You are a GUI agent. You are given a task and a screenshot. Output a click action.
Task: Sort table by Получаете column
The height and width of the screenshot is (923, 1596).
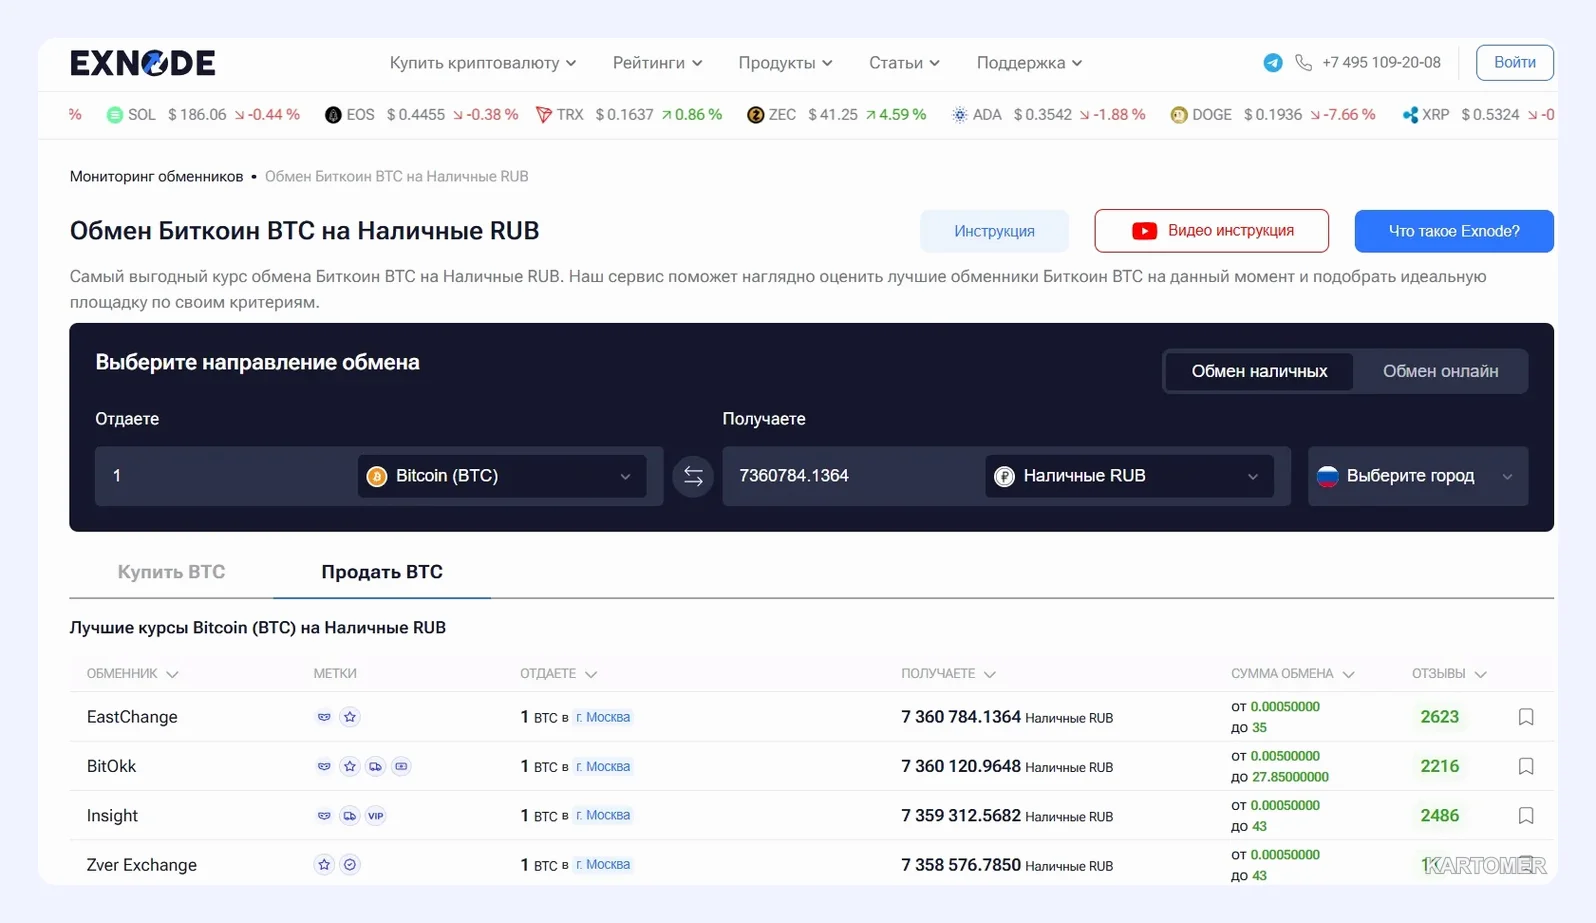tap(947, 674)
